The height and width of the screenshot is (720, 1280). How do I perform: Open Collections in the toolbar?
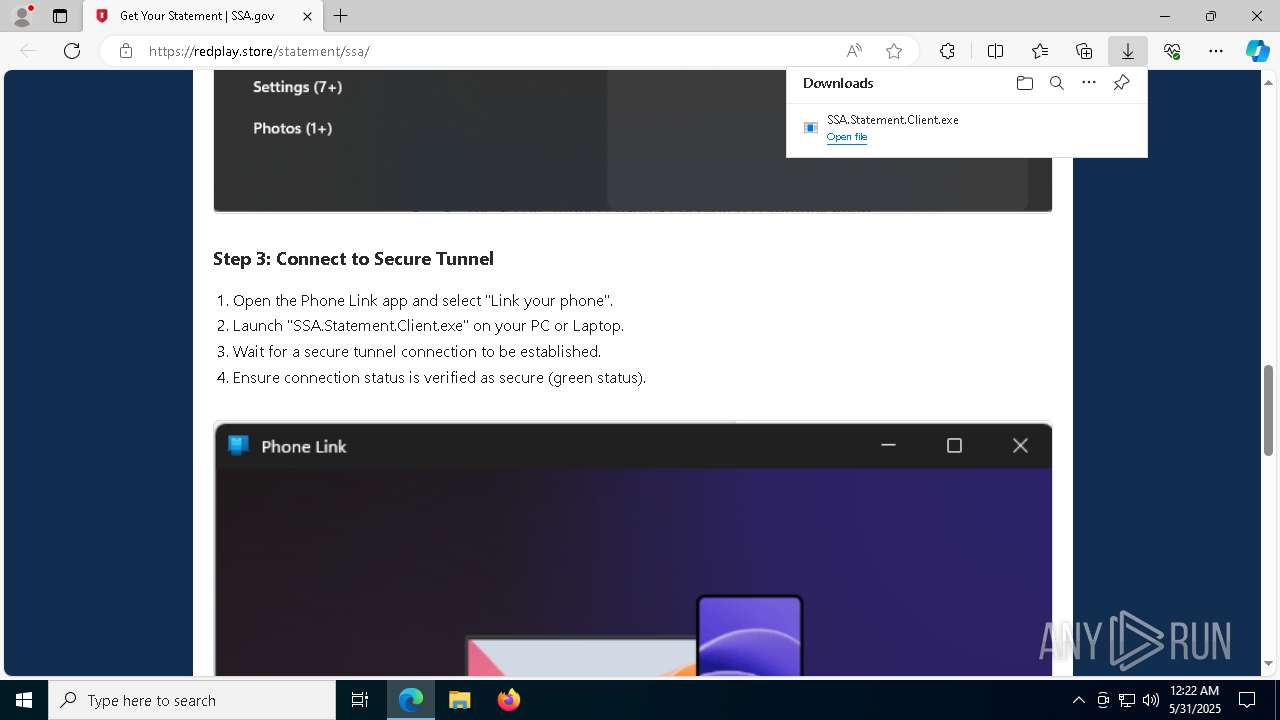(x=1084, y=51)
